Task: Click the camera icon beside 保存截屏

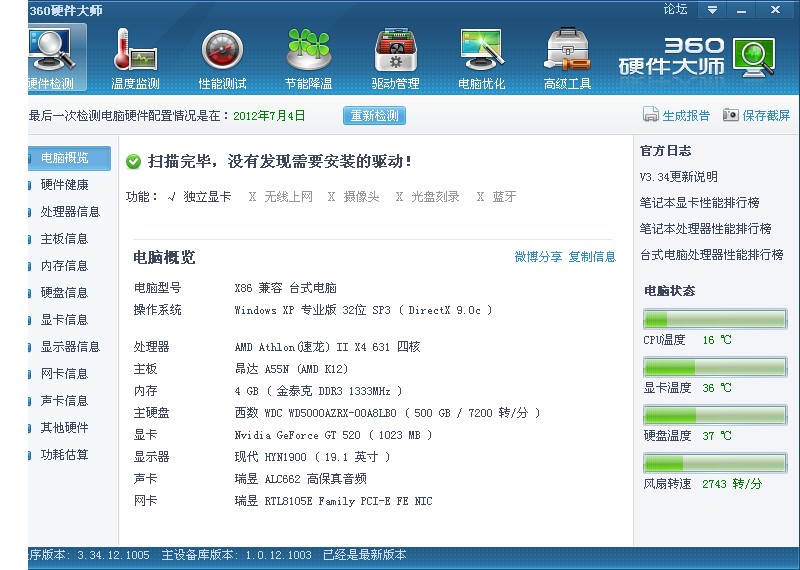Action: tap(731, 115)
